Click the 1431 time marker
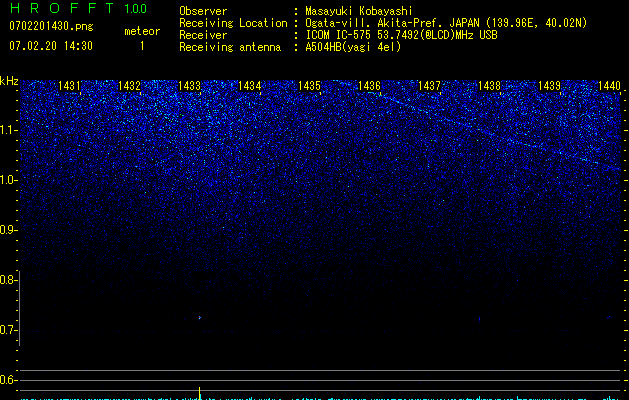629x400 pixels. click(x=69, y=85)
